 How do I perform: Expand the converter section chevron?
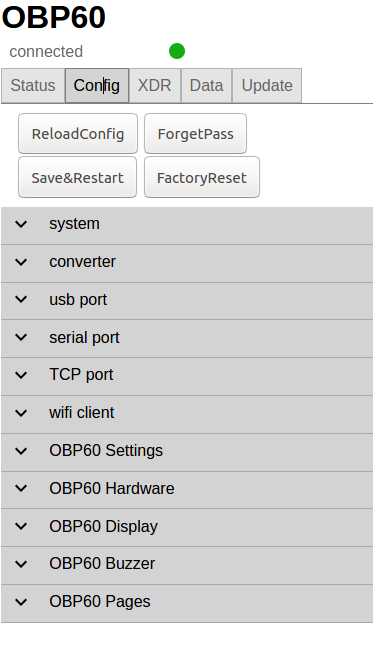21,262
